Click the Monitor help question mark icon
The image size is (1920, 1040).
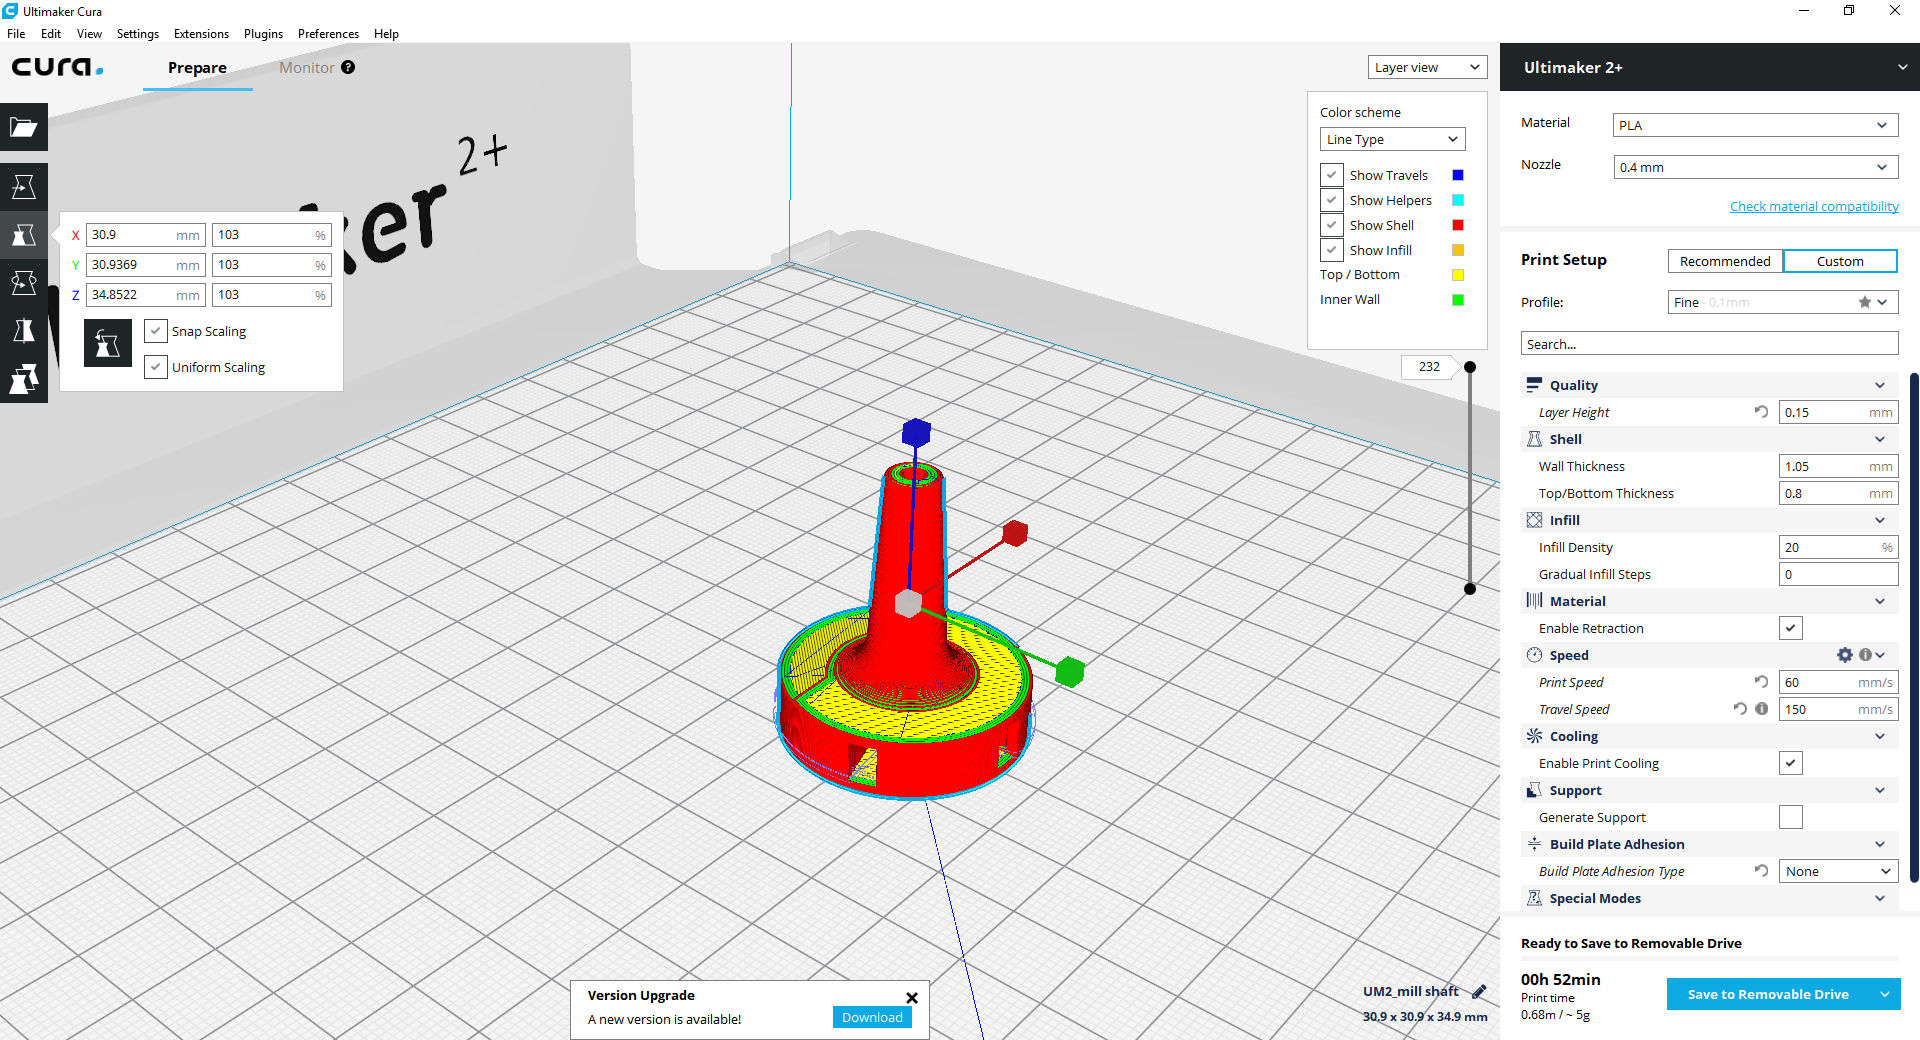coord(348,67)
